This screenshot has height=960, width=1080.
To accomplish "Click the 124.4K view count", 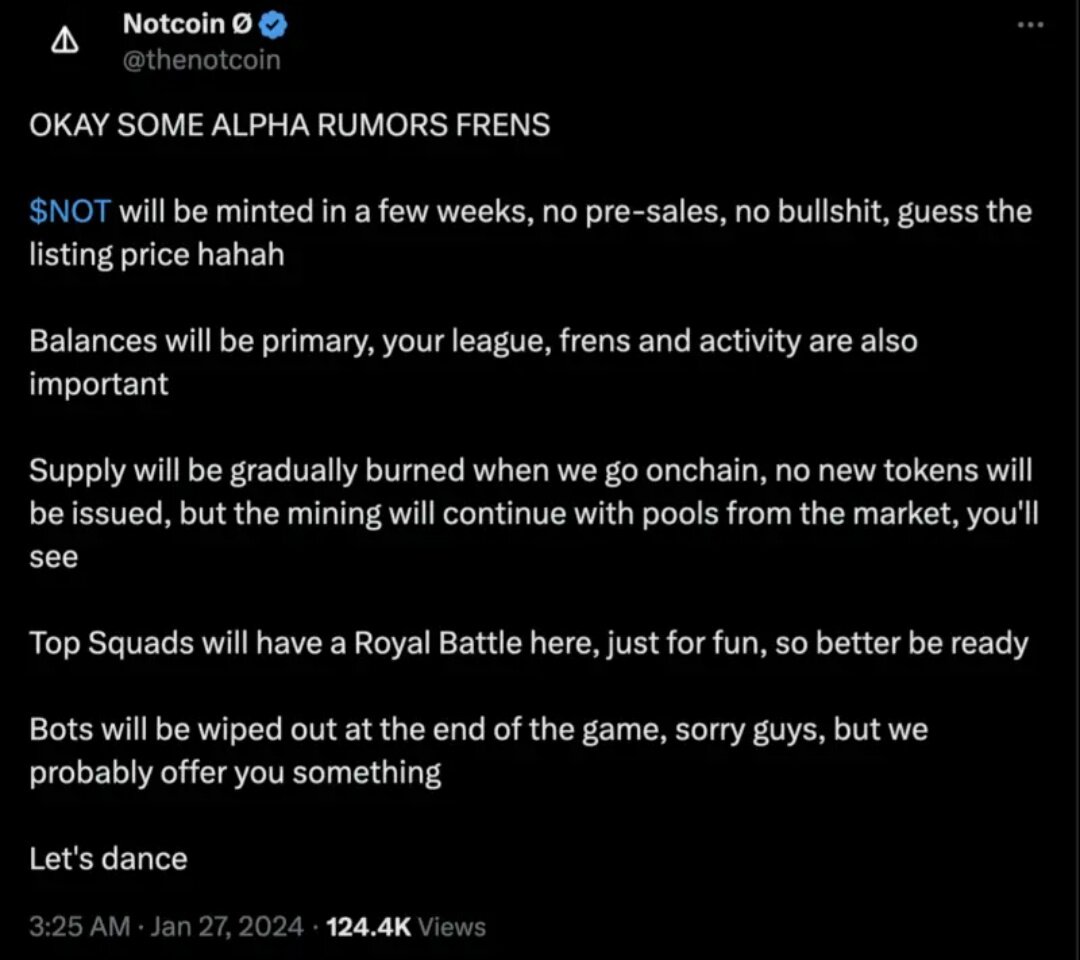I will [x=368, y=927].
